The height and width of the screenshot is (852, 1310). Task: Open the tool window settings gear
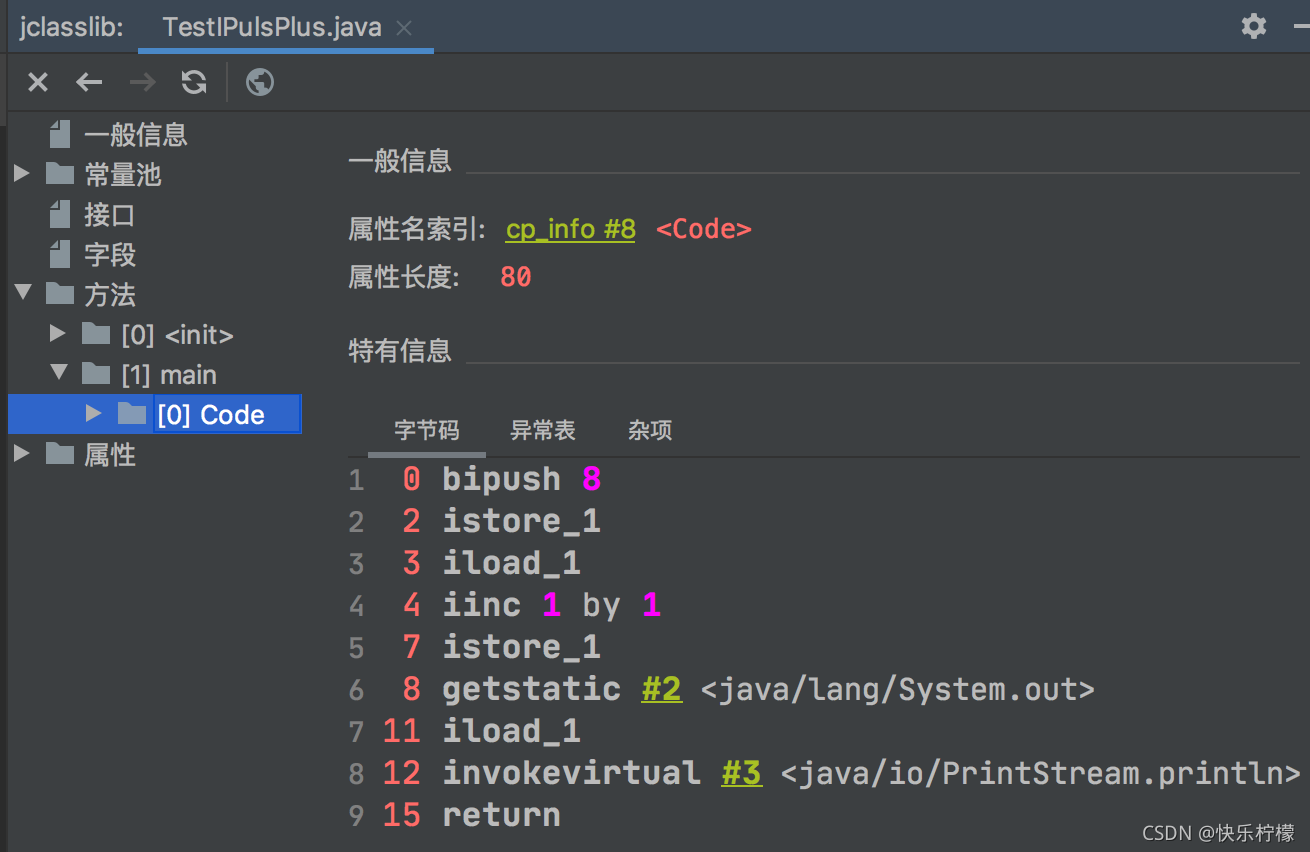click(1254, 26)
